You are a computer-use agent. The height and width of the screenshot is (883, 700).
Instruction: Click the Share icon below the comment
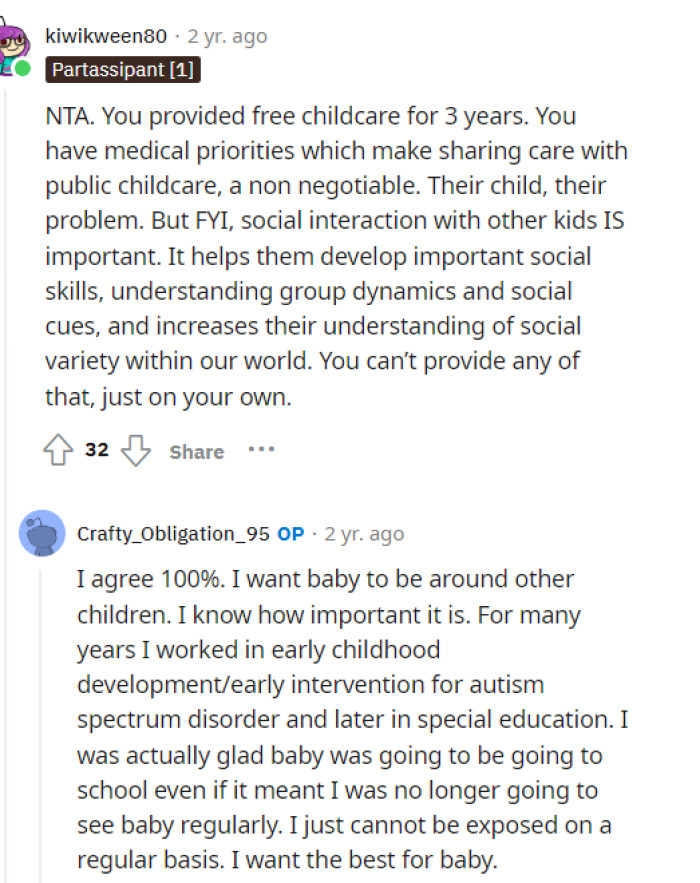pos(195,452)
